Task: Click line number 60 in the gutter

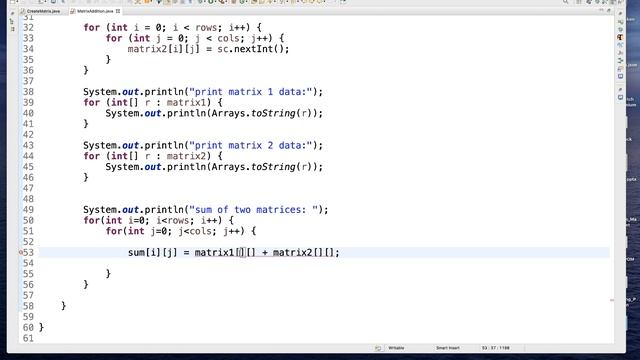Action: pyautogui.click(x=28, y=327)
